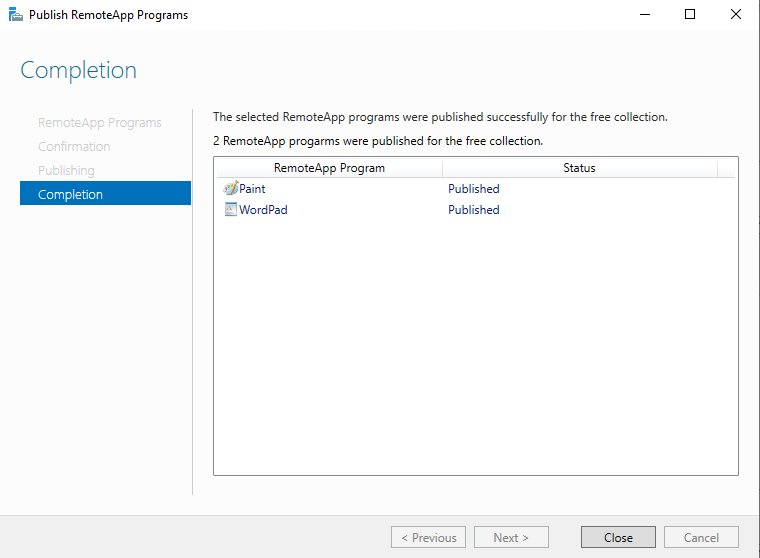Close the window with the X button
Image resolution: width=760 pixels, height=558 pixels.
(735, 15)
